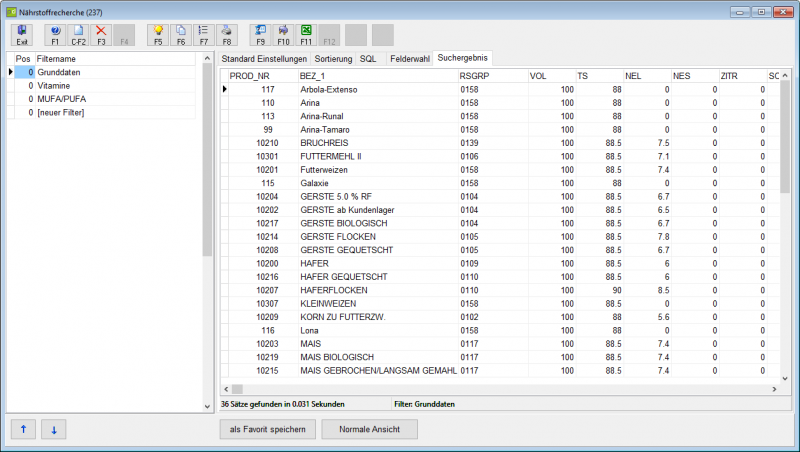Image resolution: width=800 pixels, height=452 pixels.
Task: Export to Excel with the F11 icon
Action: (306, 35)
